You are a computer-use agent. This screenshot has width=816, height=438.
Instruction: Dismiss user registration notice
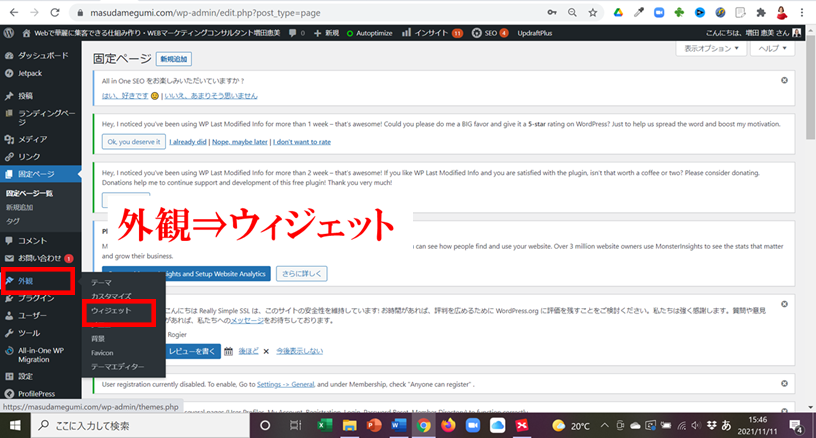(784, 383)
